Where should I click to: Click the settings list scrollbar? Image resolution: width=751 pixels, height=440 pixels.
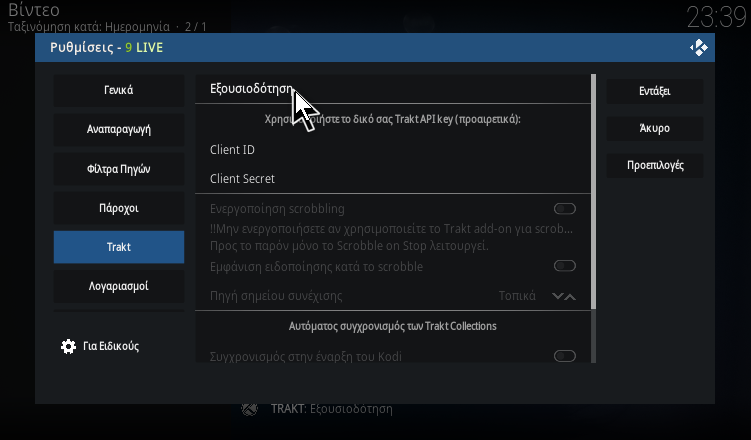click(593, 192)
